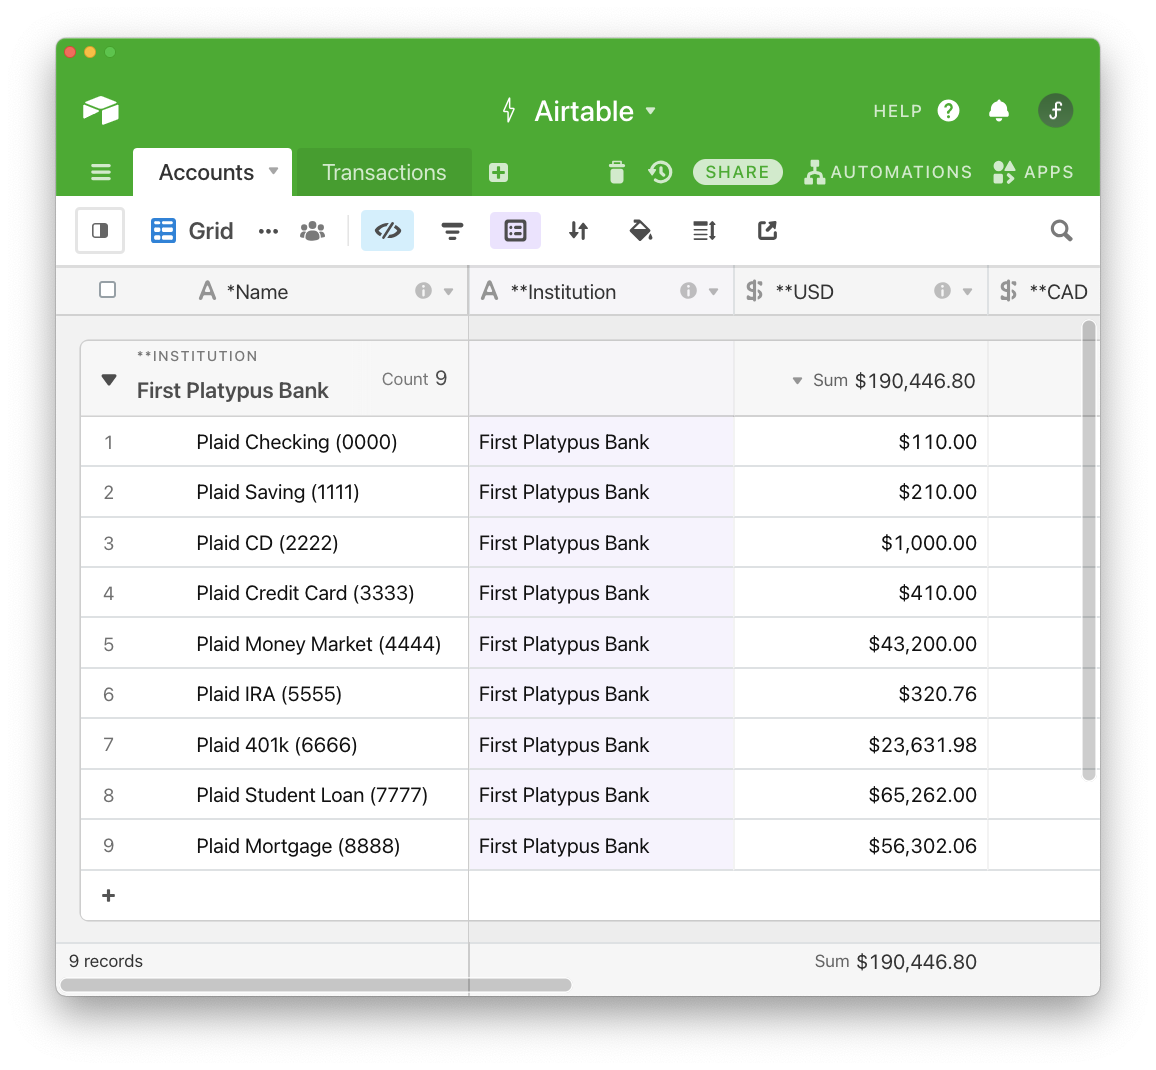
Task: Open the search magnifier icon
Action: [x=1061, y=231]
